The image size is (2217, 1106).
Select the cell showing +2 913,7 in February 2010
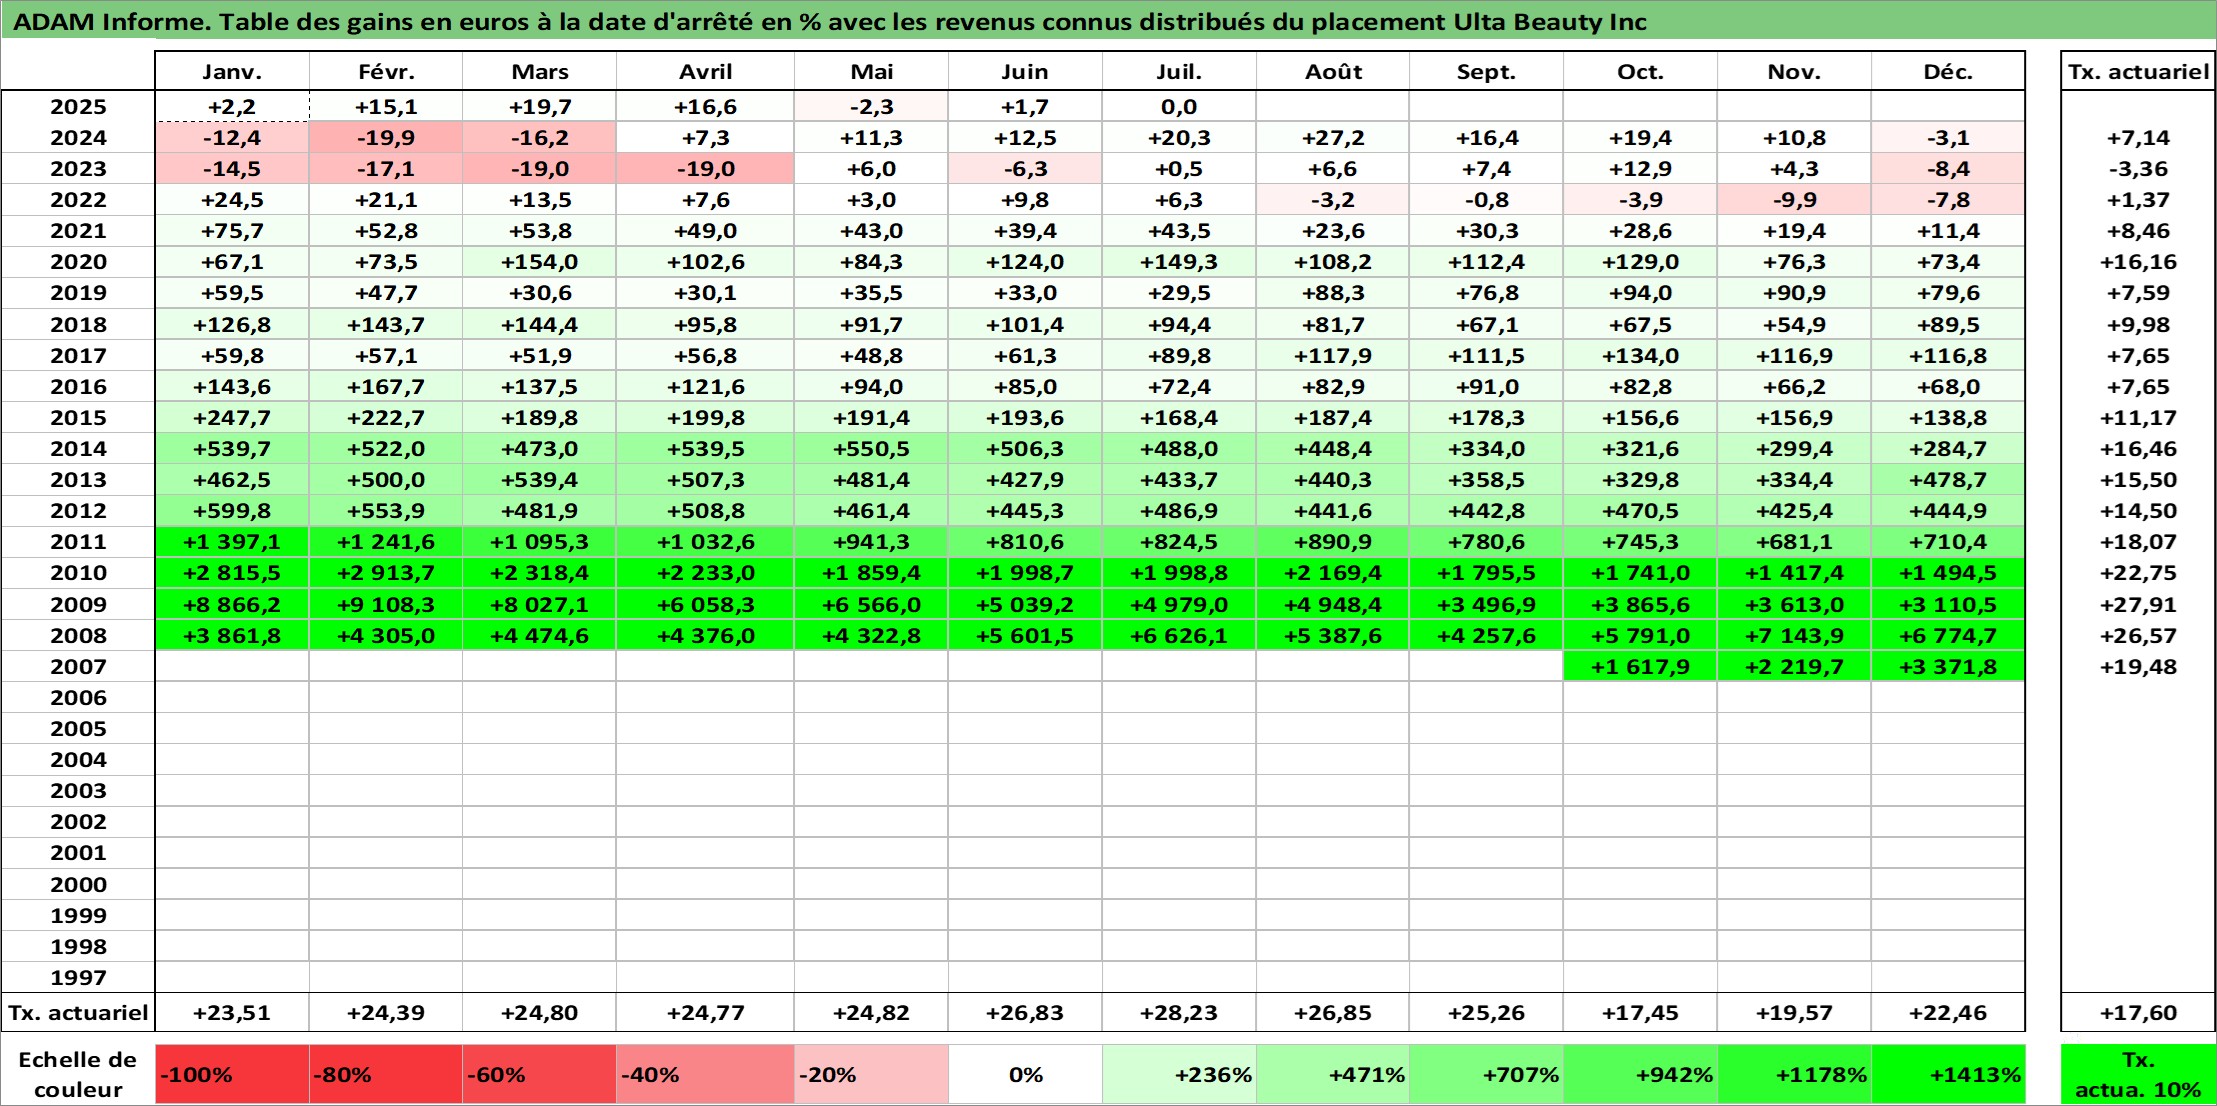[386, 572]
